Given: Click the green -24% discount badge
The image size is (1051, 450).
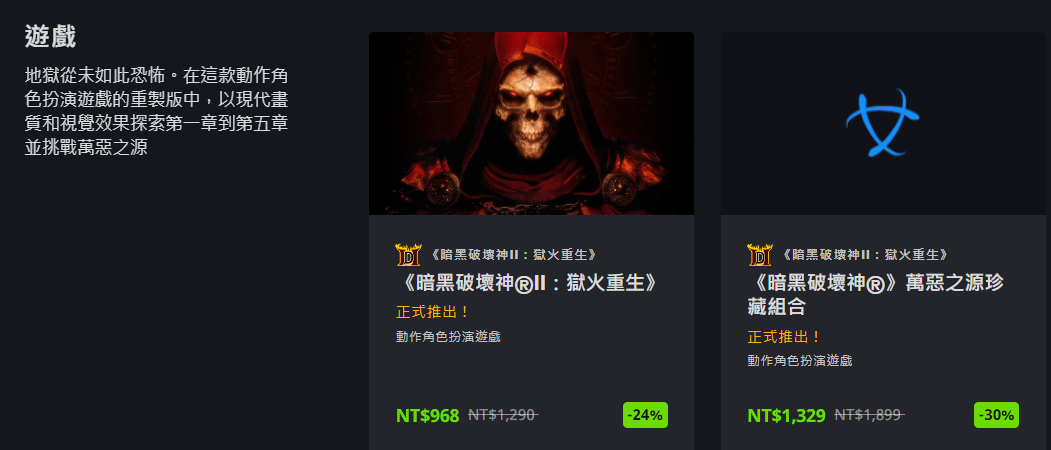Looking at the screenshot, I should (645, 415).
